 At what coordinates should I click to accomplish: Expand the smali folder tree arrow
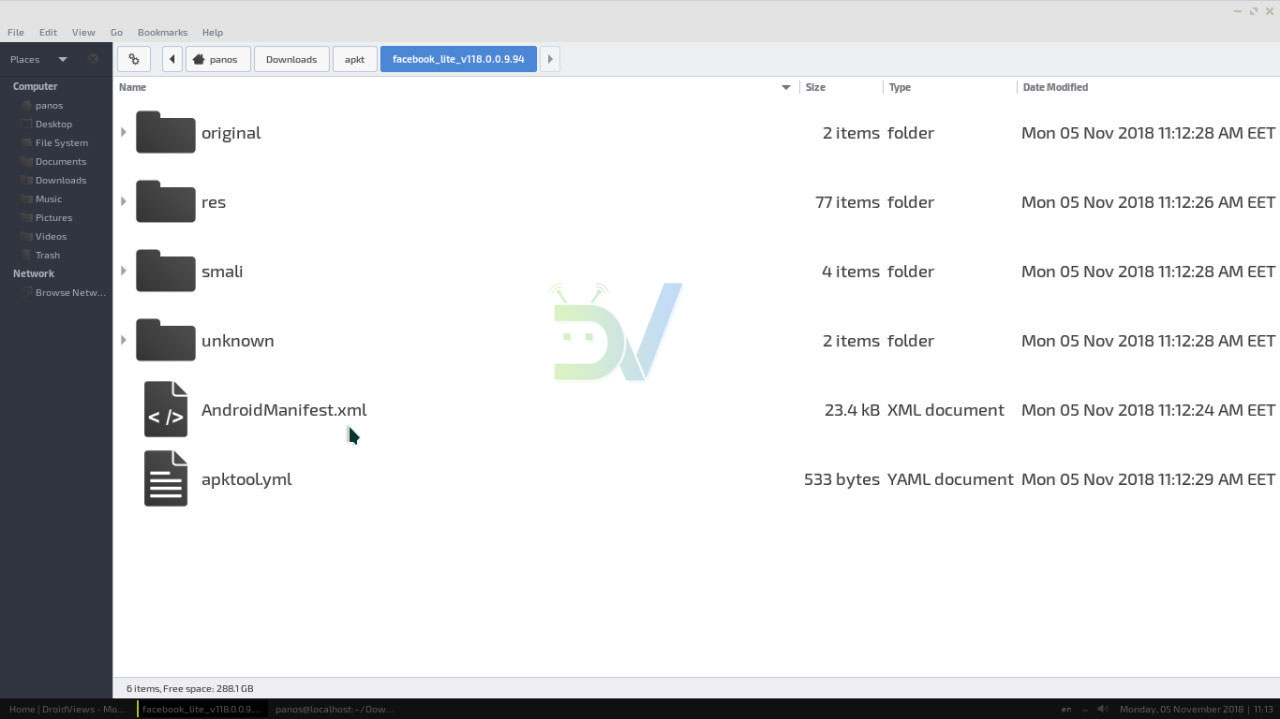(x=123, y=271)
